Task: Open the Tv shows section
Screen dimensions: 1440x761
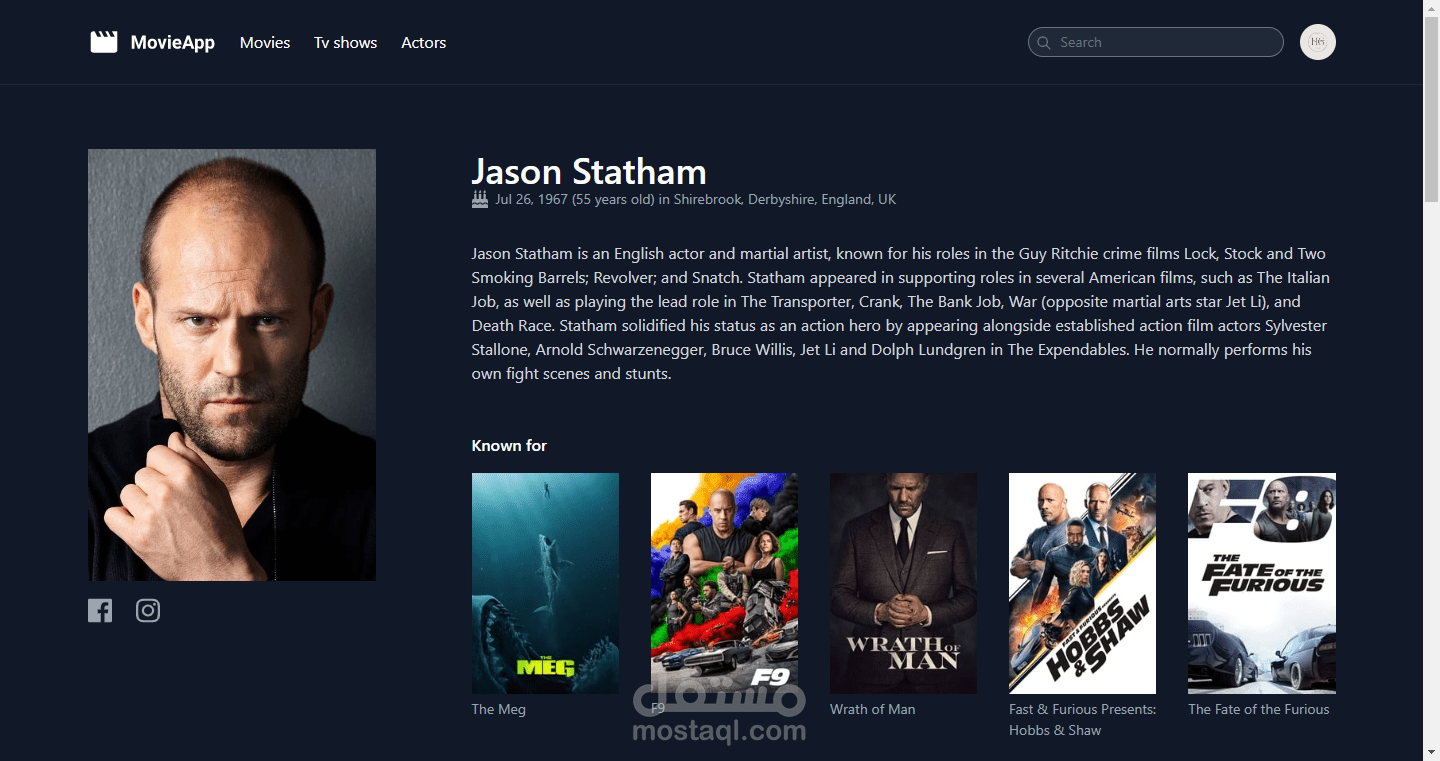Action: pyautogui.click(x=346, y=42)
